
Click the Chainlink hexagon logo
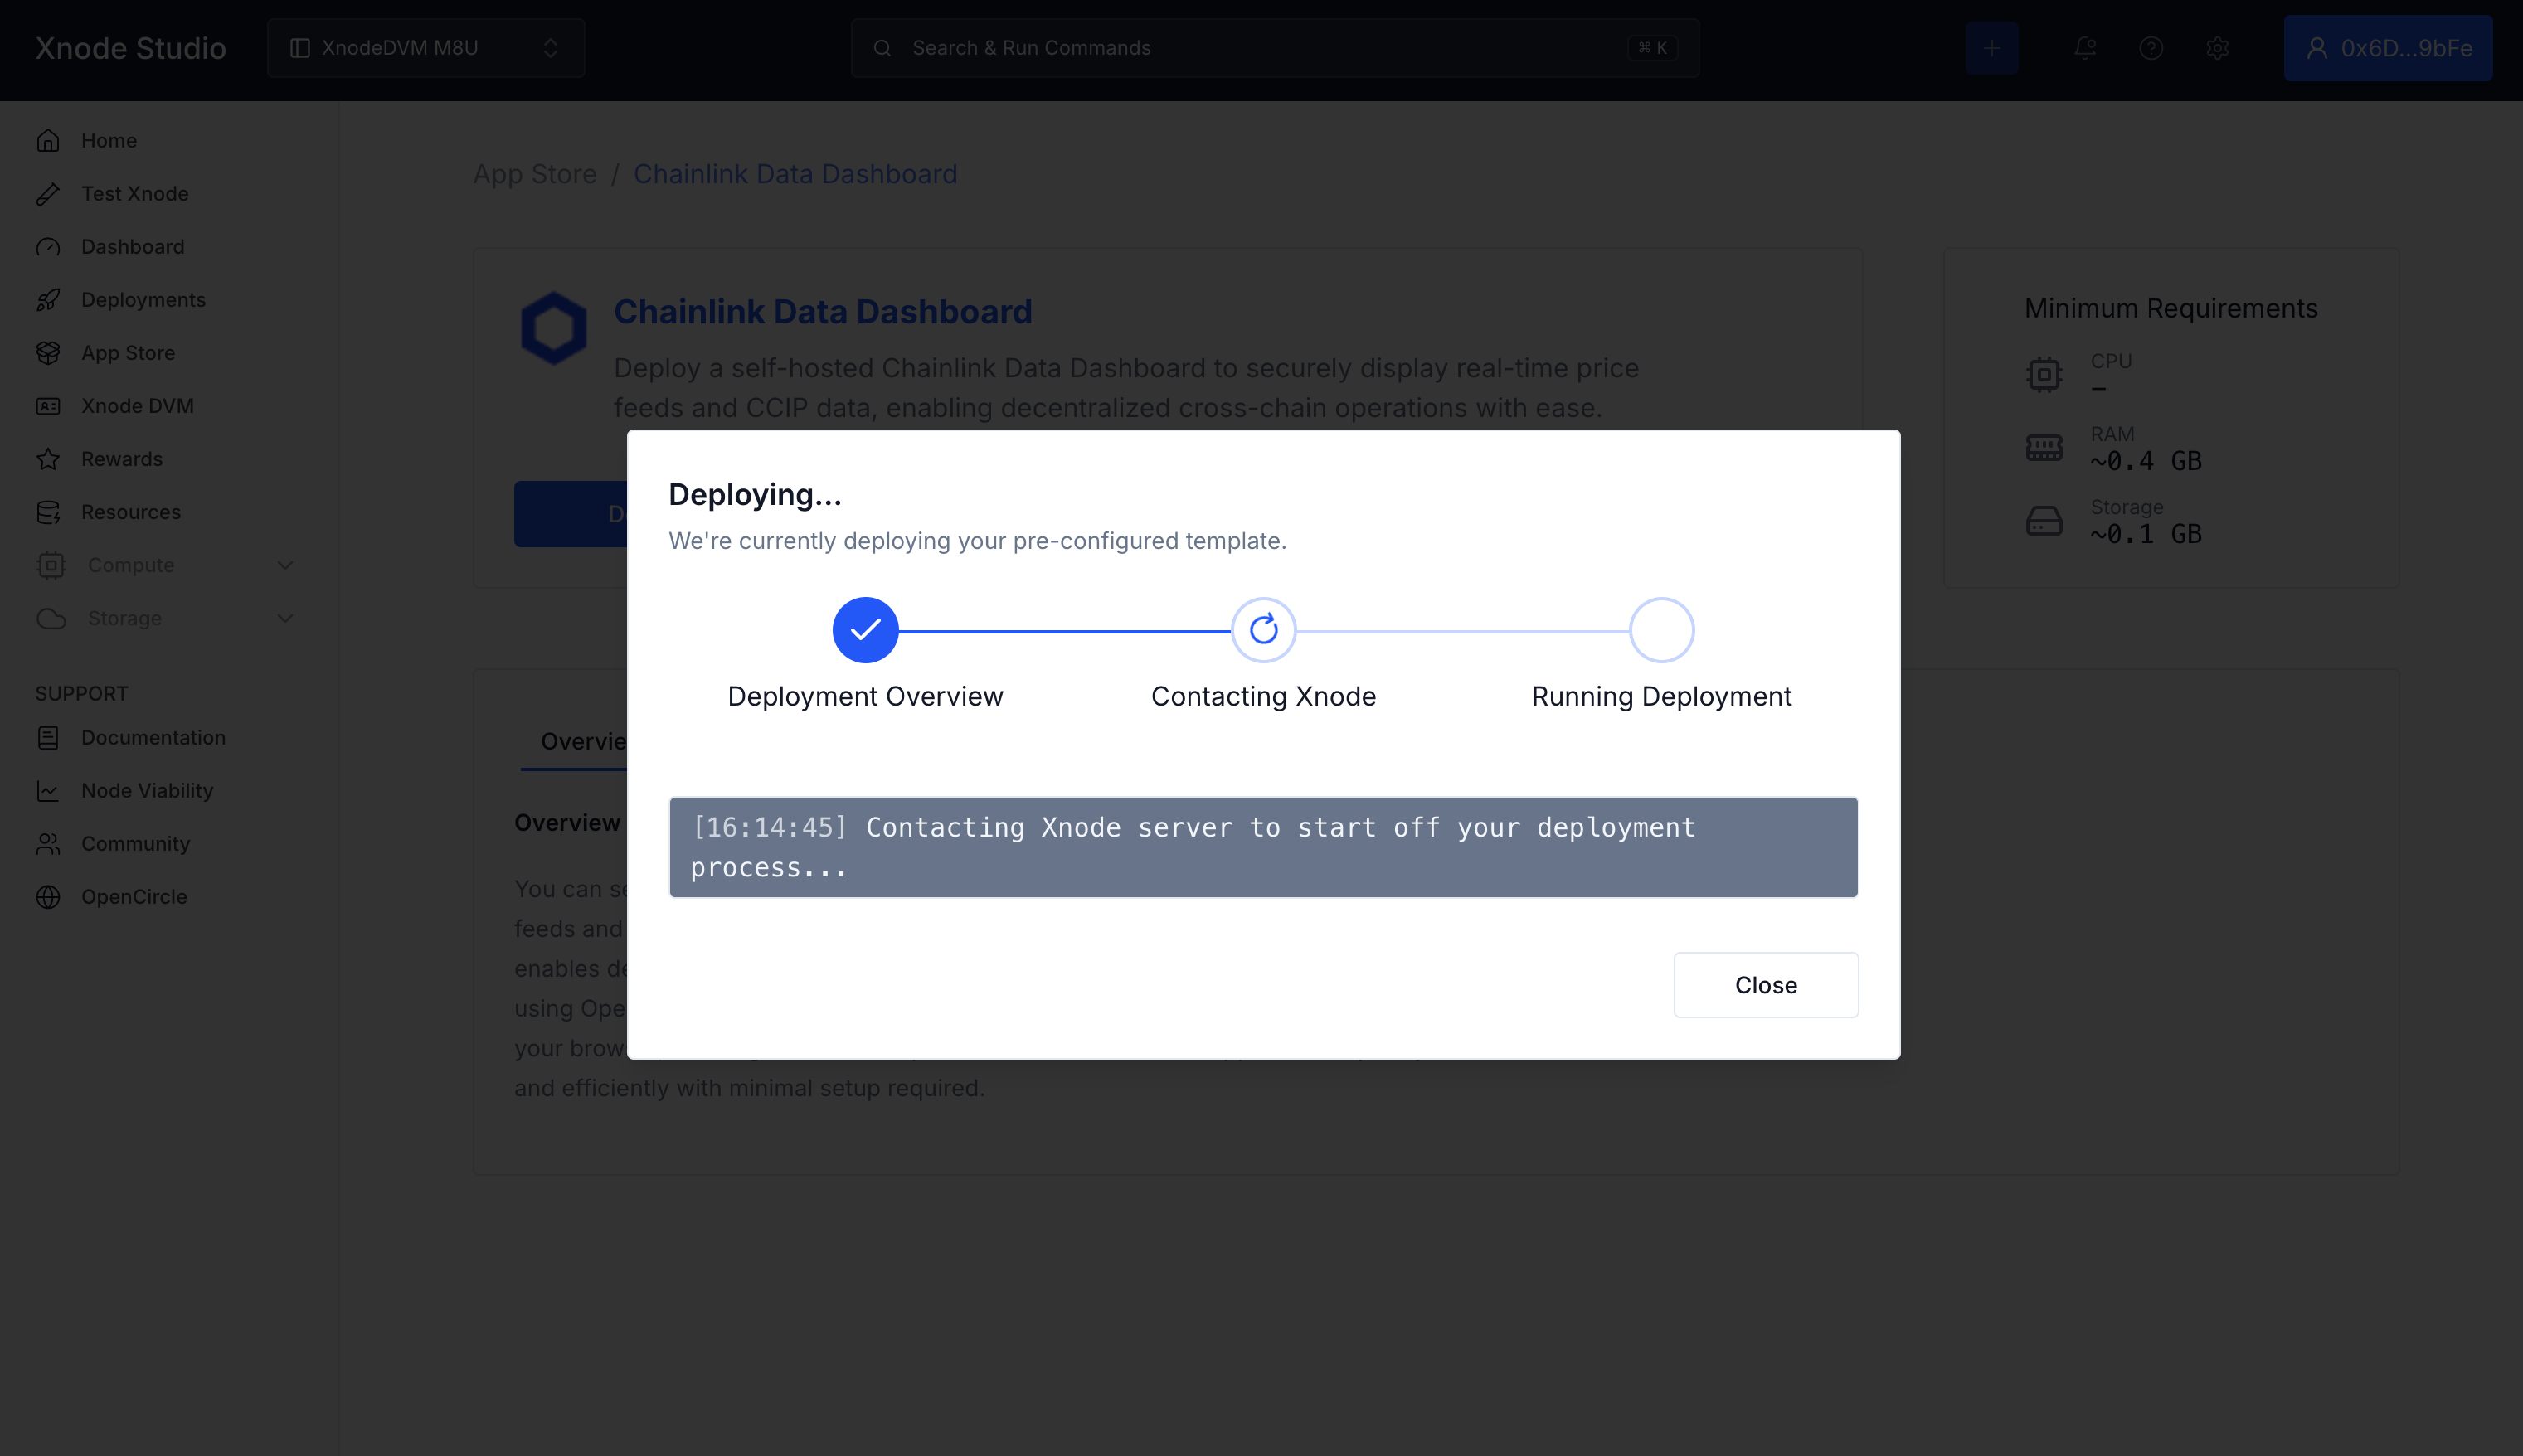click(x=553, y=328)
